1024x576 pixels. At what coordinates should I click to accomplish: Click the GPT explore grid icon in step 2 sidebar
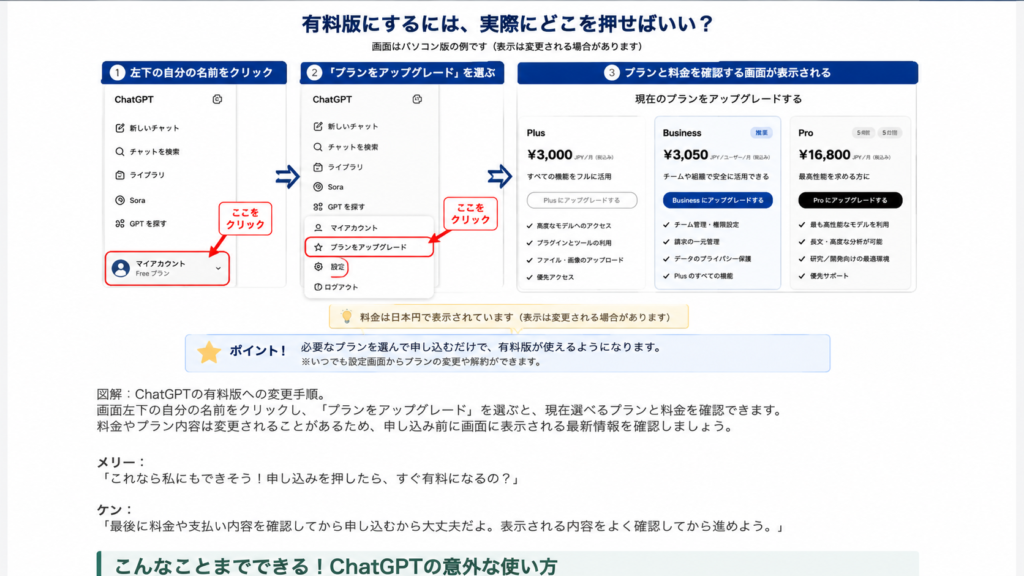pos(318,207)
